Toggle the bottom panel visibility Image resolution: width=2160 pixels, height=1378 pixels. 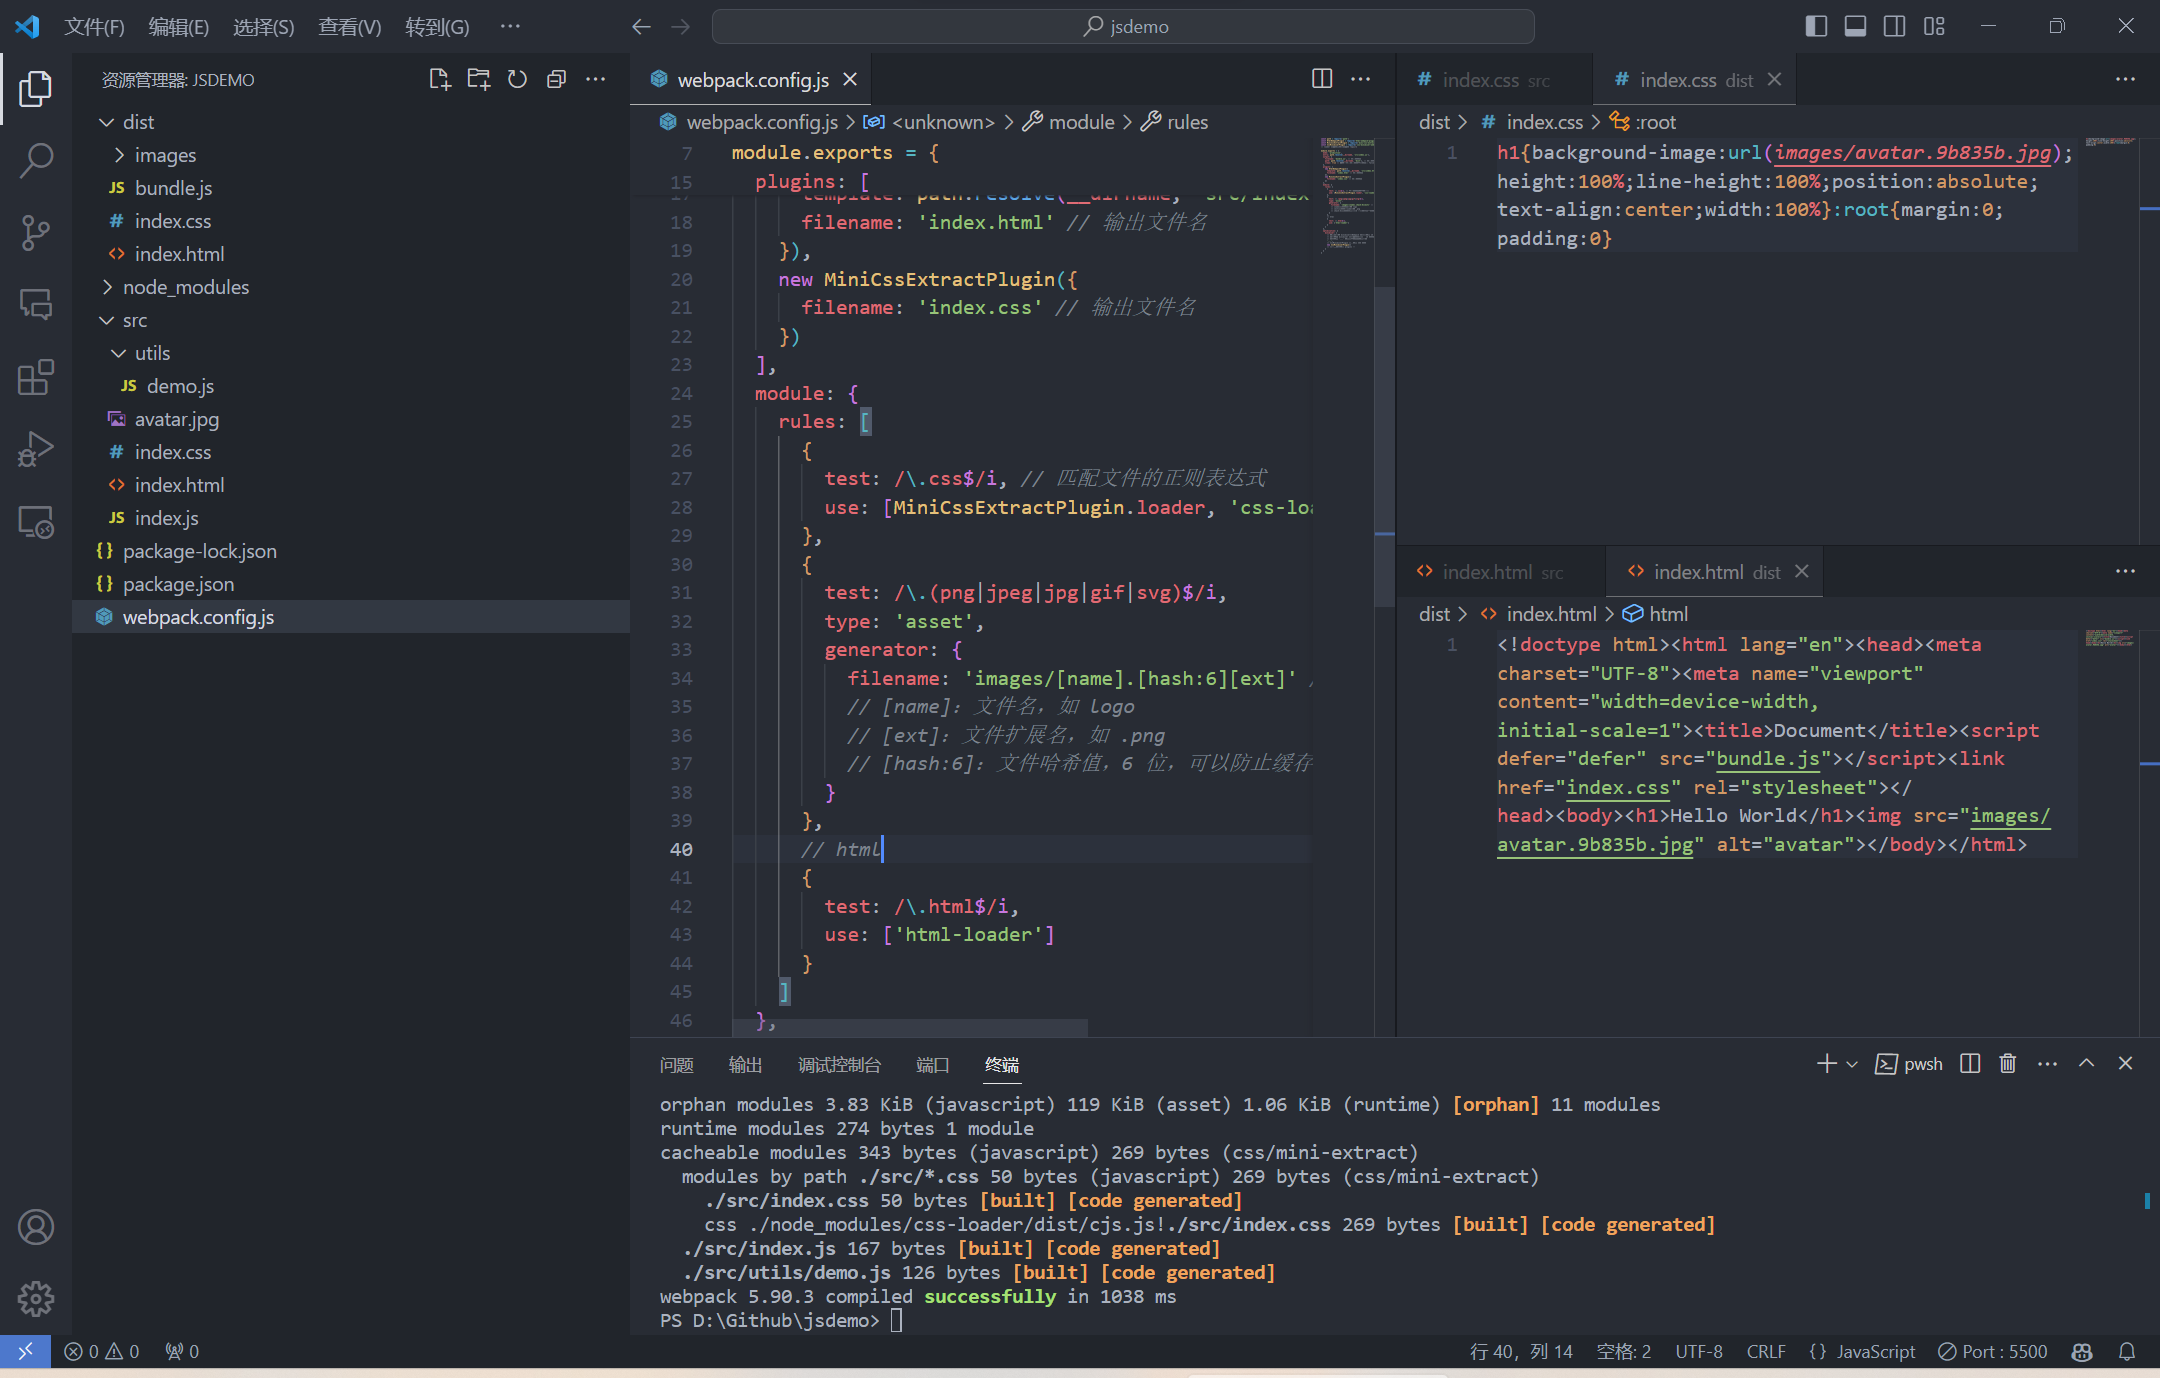[1855, 26]
